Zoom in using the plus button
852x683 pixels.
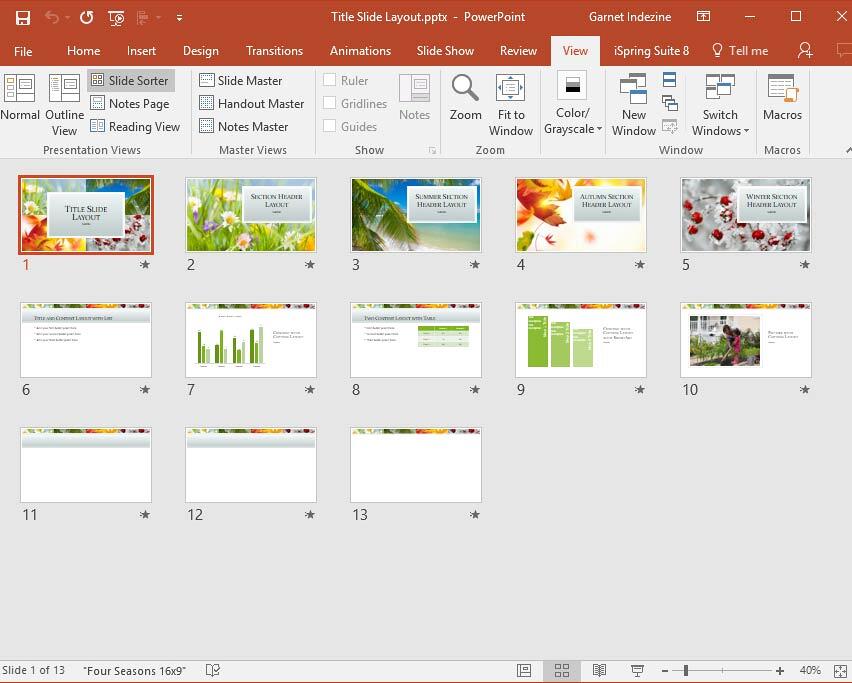[779, 671]
